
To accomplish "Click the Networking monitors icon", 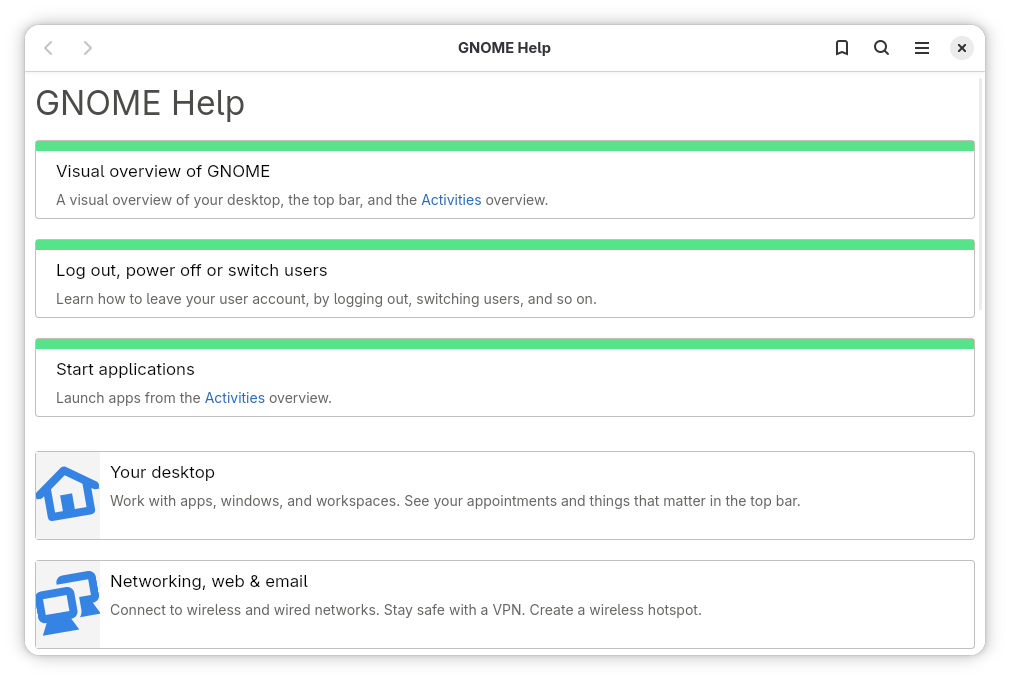I will [x=67, y=602].
